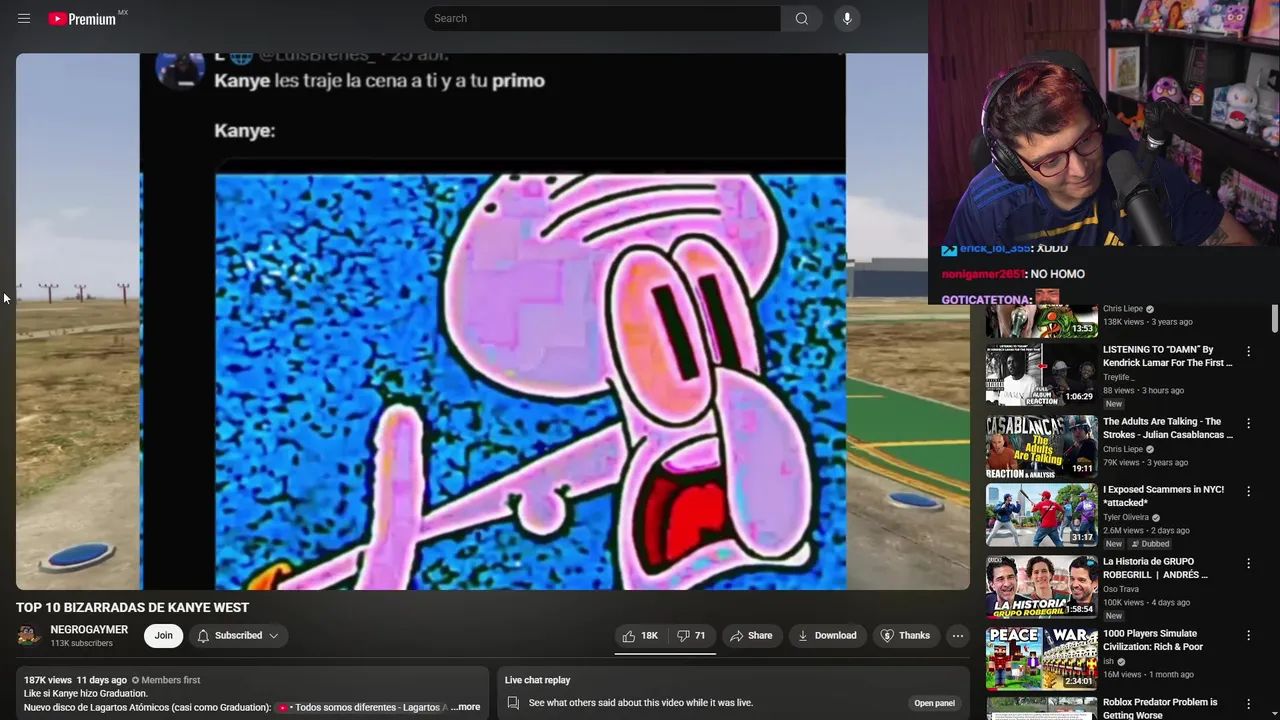Click title I Exposed Scammers in NYC

[x=1164, y=496]
